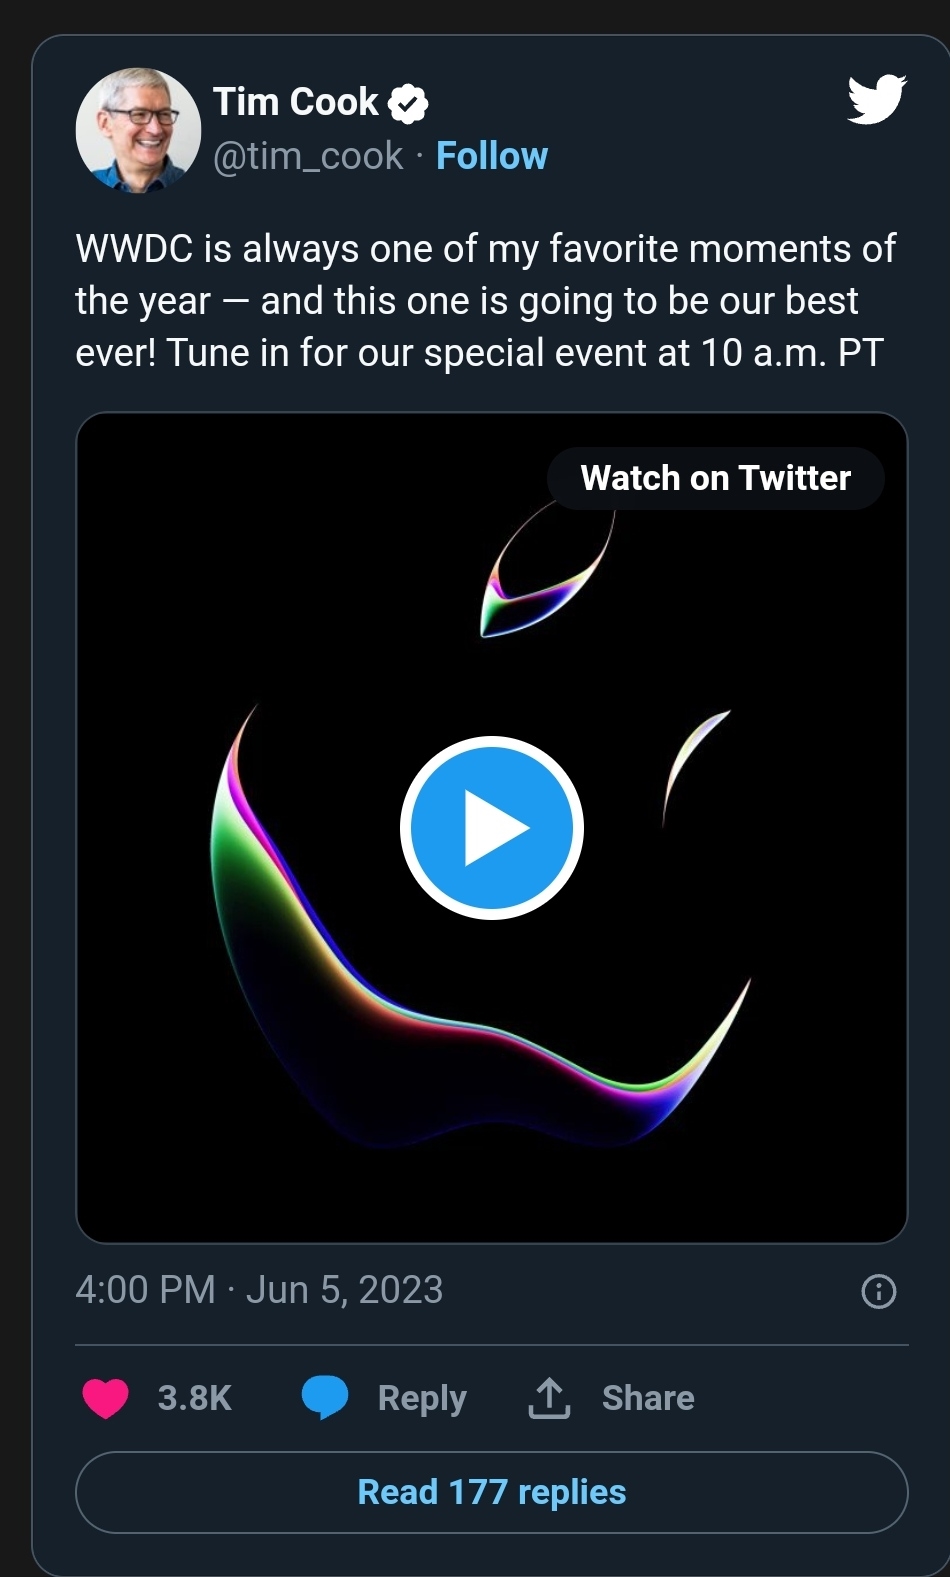
Task: Open the tweet info circle icon
Action: pos(879,1291)
